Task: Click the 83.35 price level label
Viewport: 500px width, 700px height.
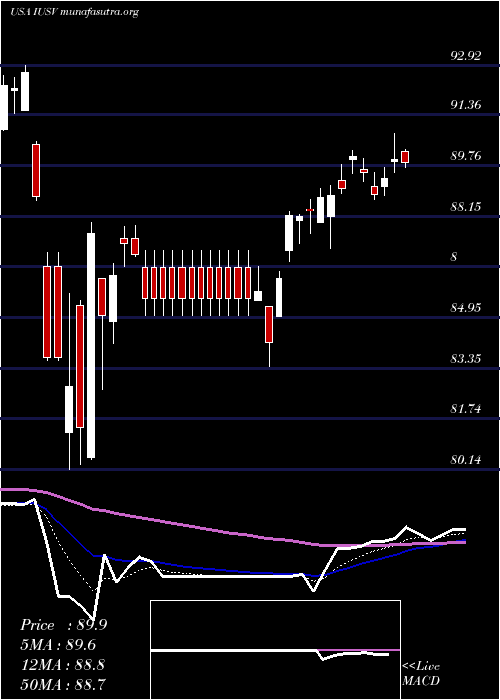Action: click(x=466, y=358)
